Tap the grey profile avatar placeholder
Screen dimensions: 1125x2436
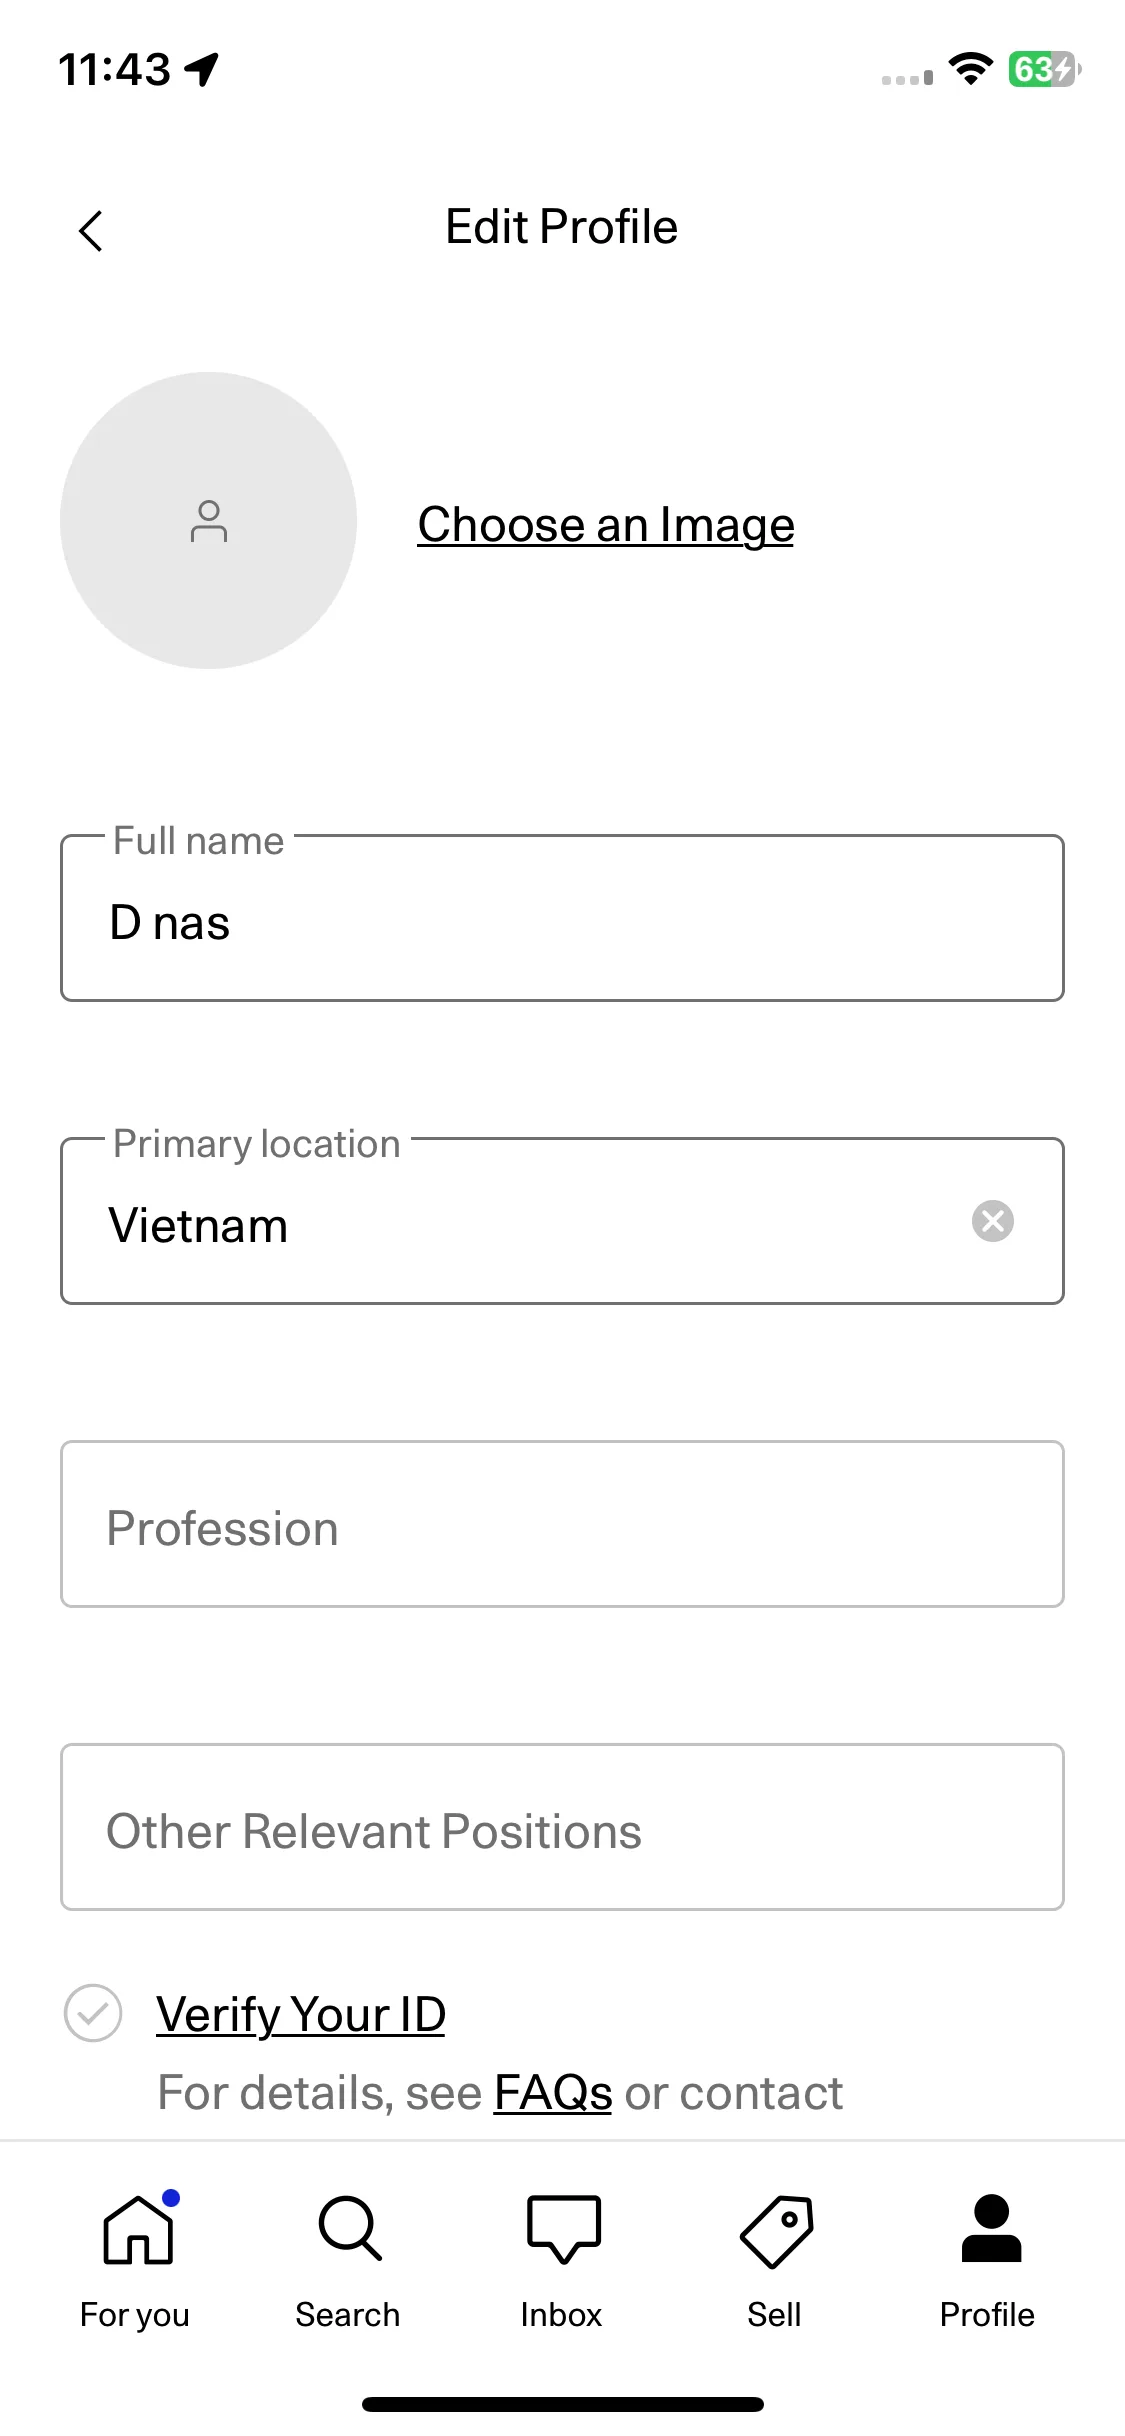coord(208,520)
